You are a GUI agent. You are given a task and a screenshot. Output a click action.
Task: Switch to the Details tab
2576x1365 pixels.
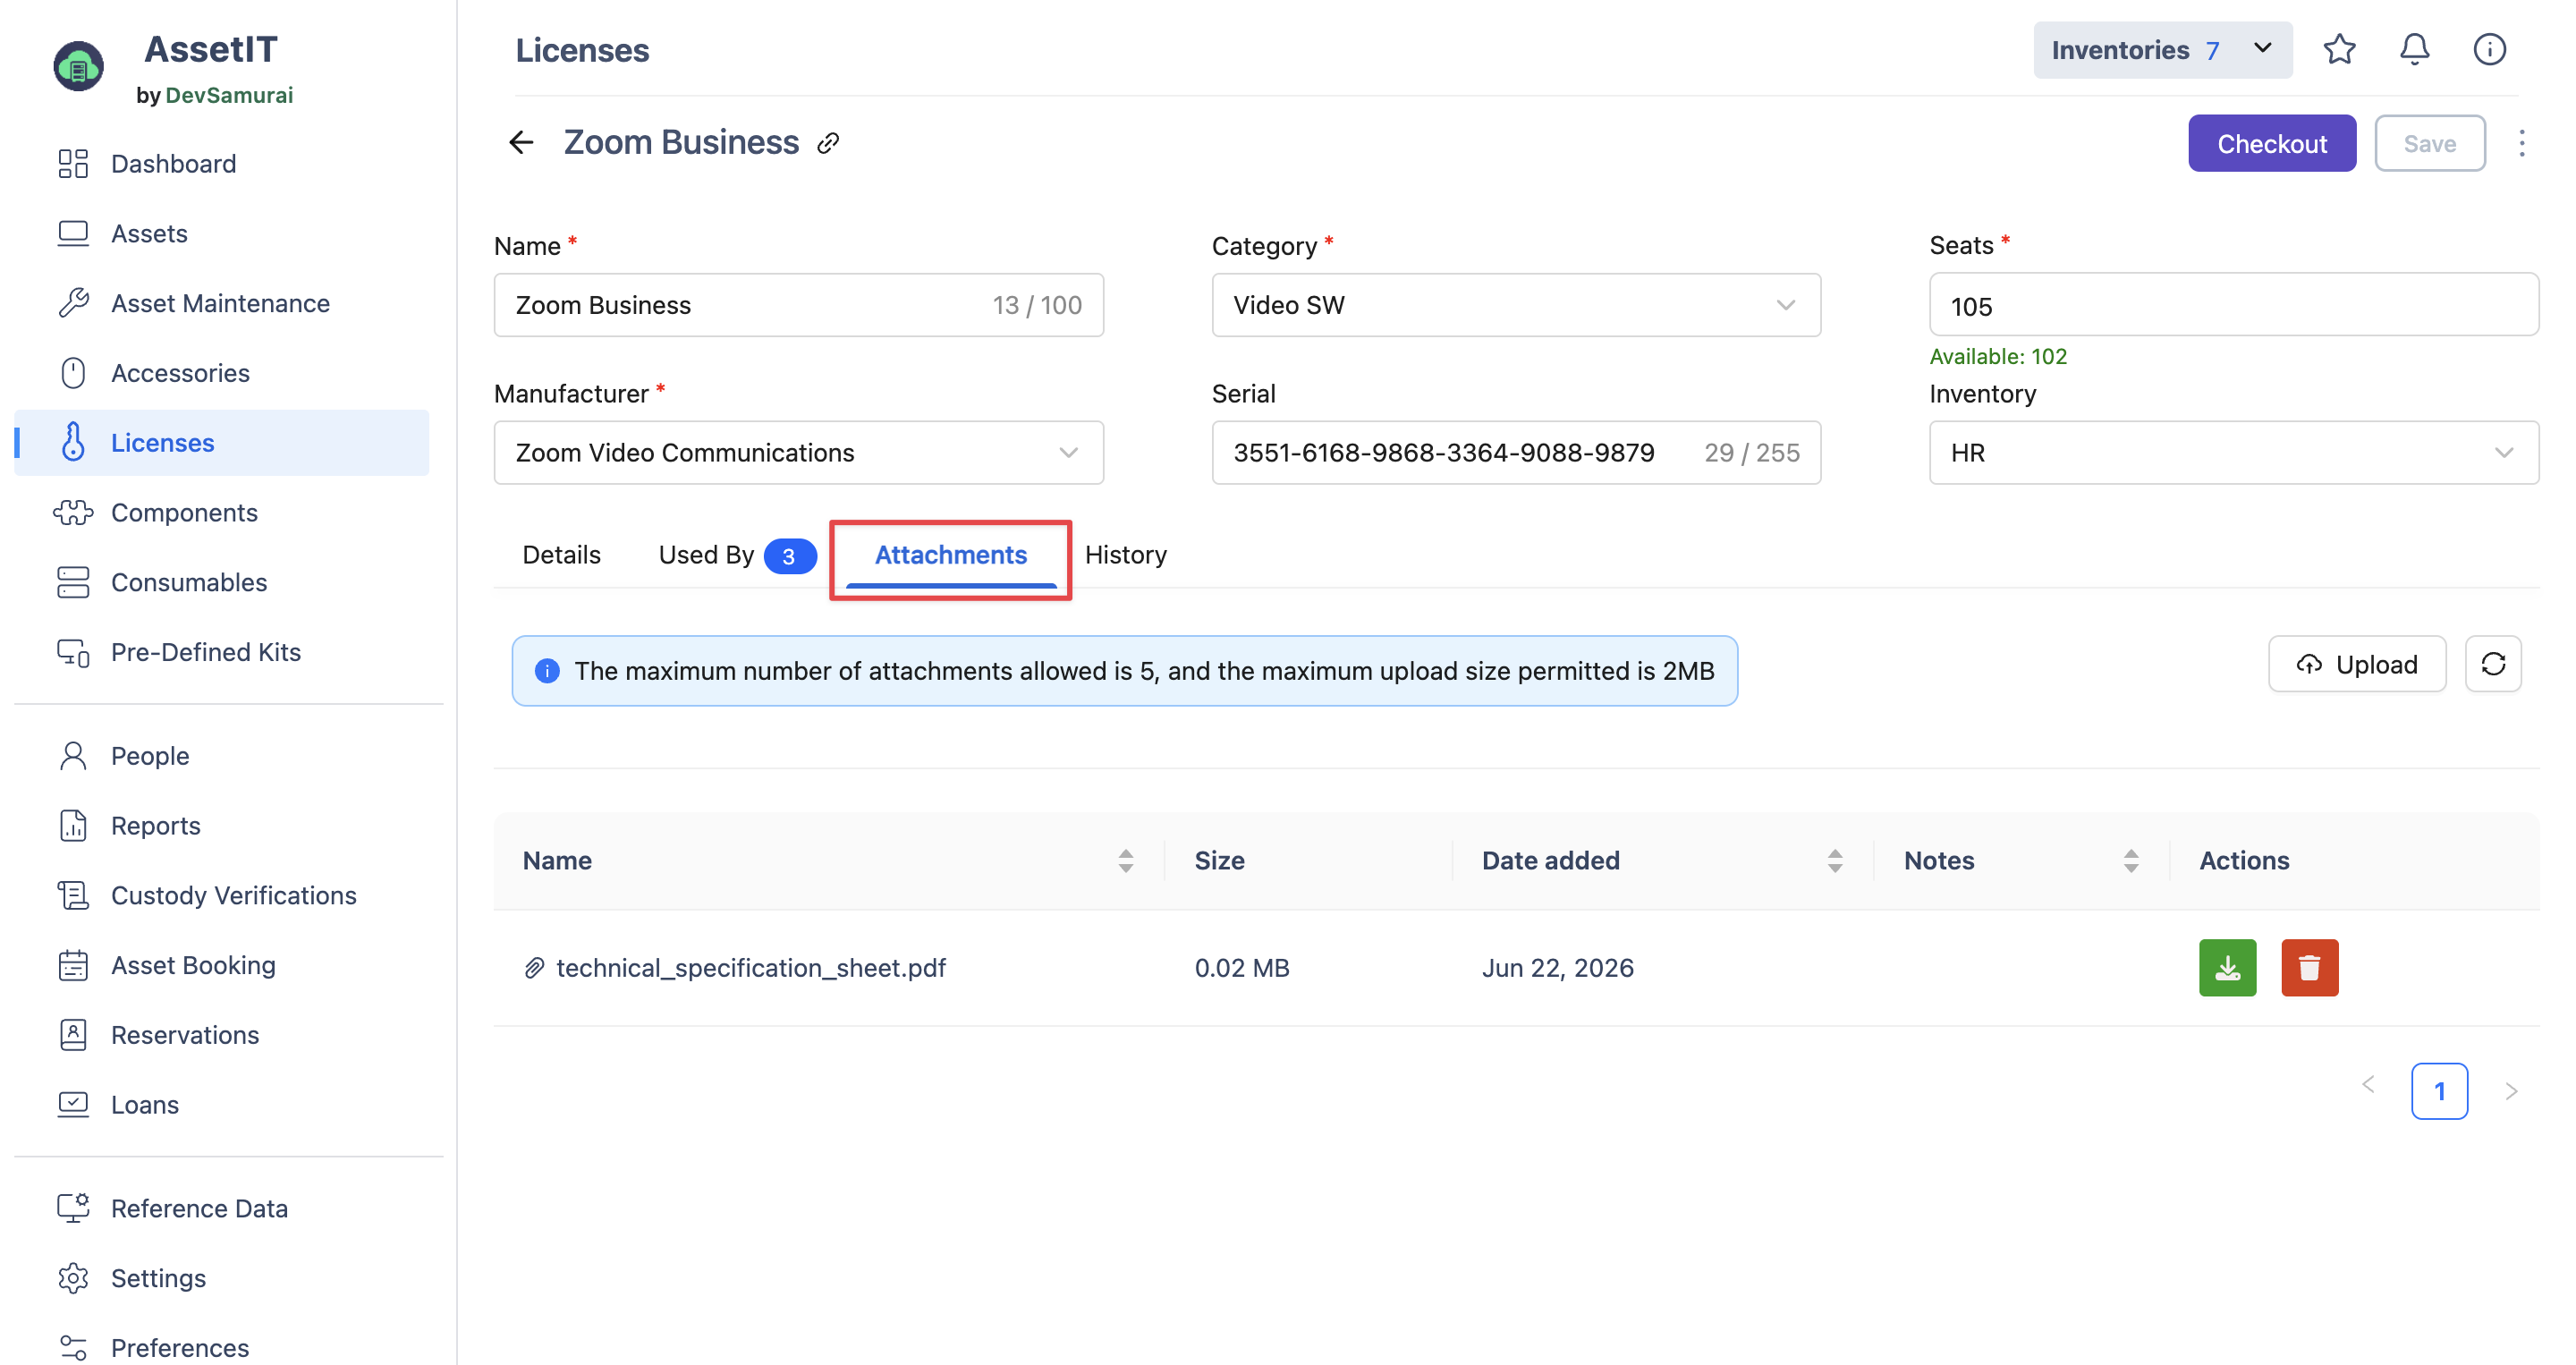[x=561, y=555]
